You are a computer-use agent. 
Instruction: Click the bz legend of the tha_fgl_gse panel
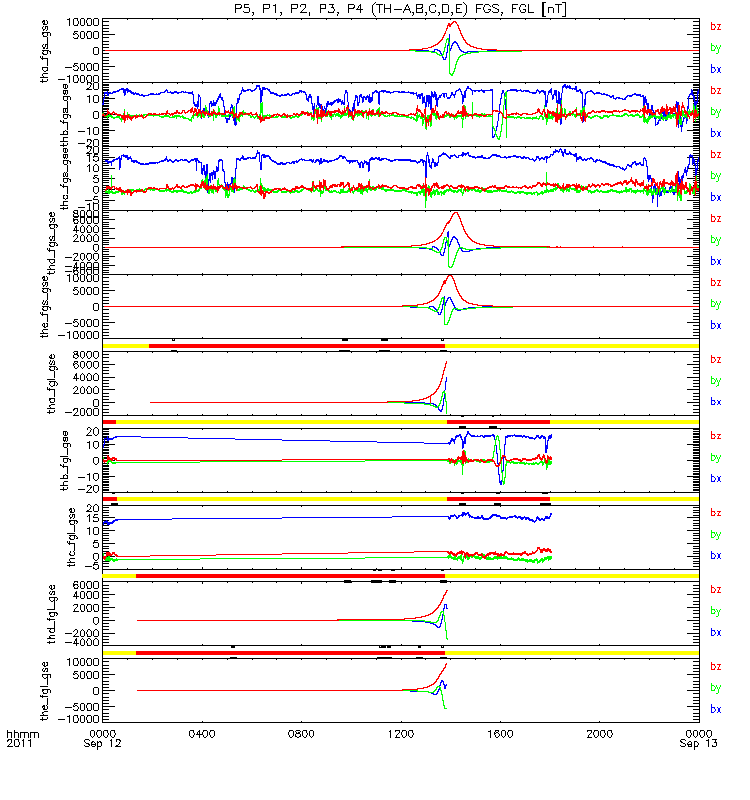(716, 360)
